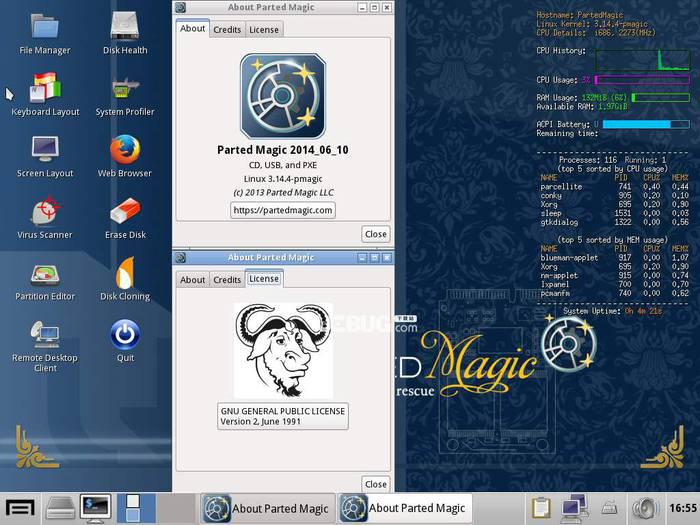
Task: Switch to License tab in top window
Action: 264,30
